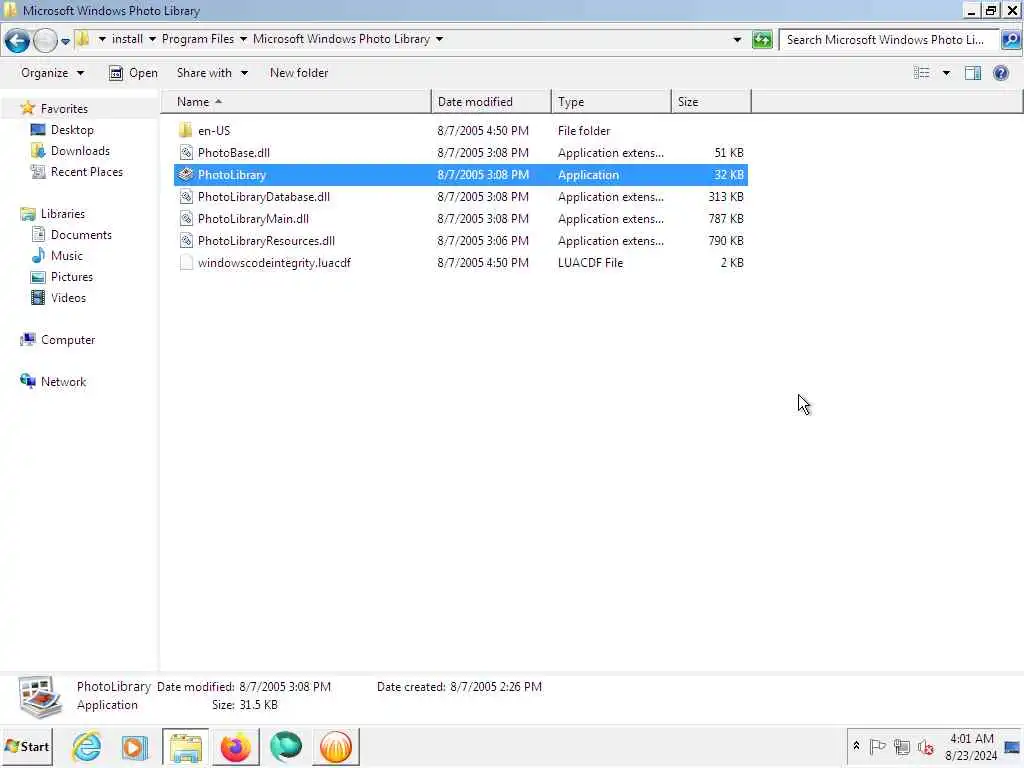
Task: Sort by Type column header
Action: 611,102
